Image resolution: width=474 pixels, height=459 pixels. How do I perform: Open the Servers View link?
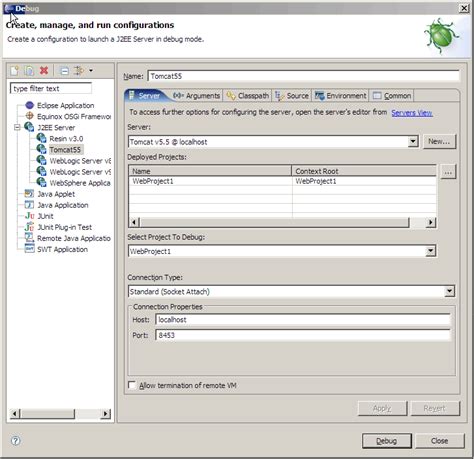(412, 113)
